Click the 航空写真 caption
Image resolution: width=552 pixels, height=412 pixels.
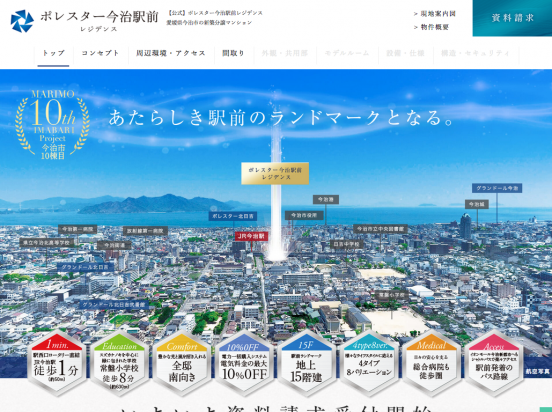pos(537,371)
